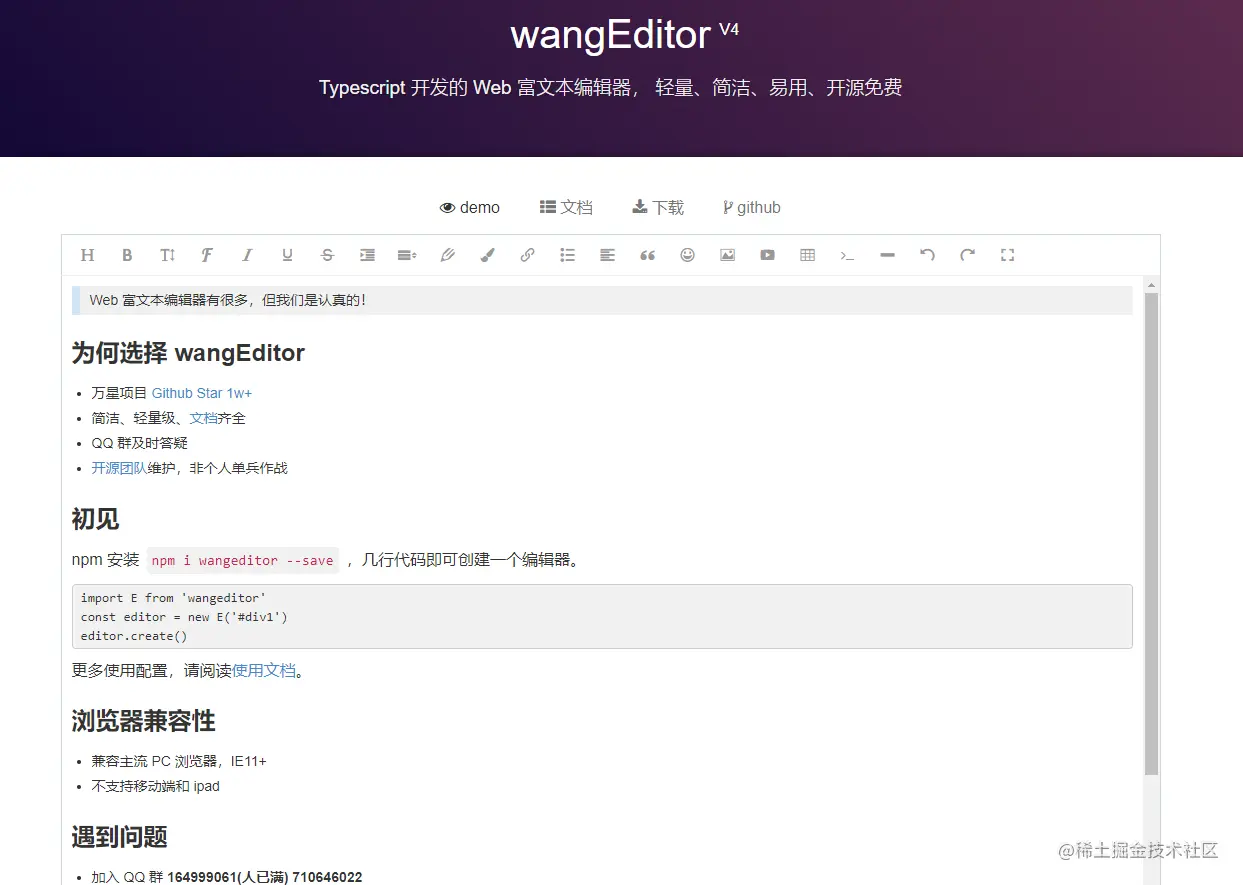Insert a hyperlink with the link icon
This screenshot has height=885, width=1243.
(527, 255)
